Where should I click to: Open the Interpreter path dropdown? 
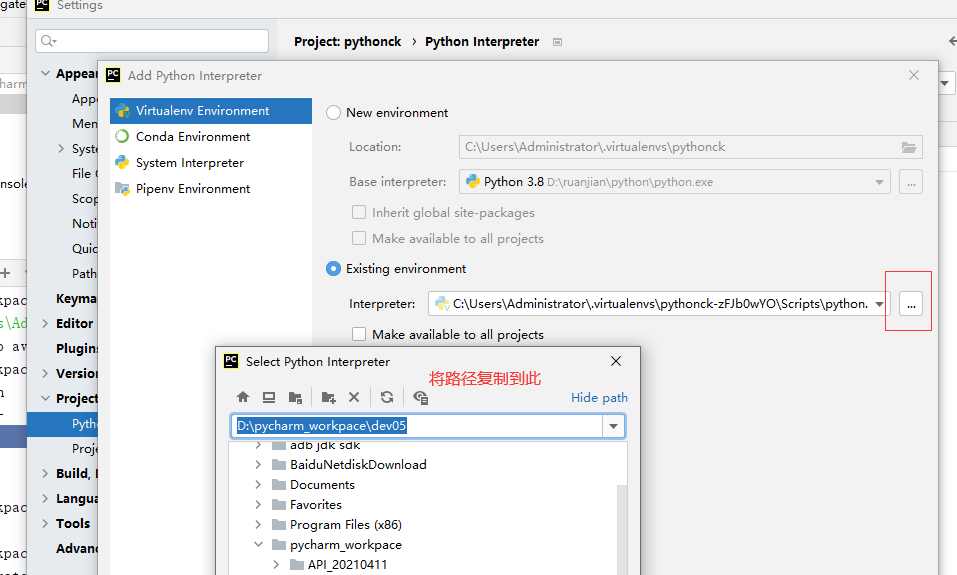click(x=879, y=304)
